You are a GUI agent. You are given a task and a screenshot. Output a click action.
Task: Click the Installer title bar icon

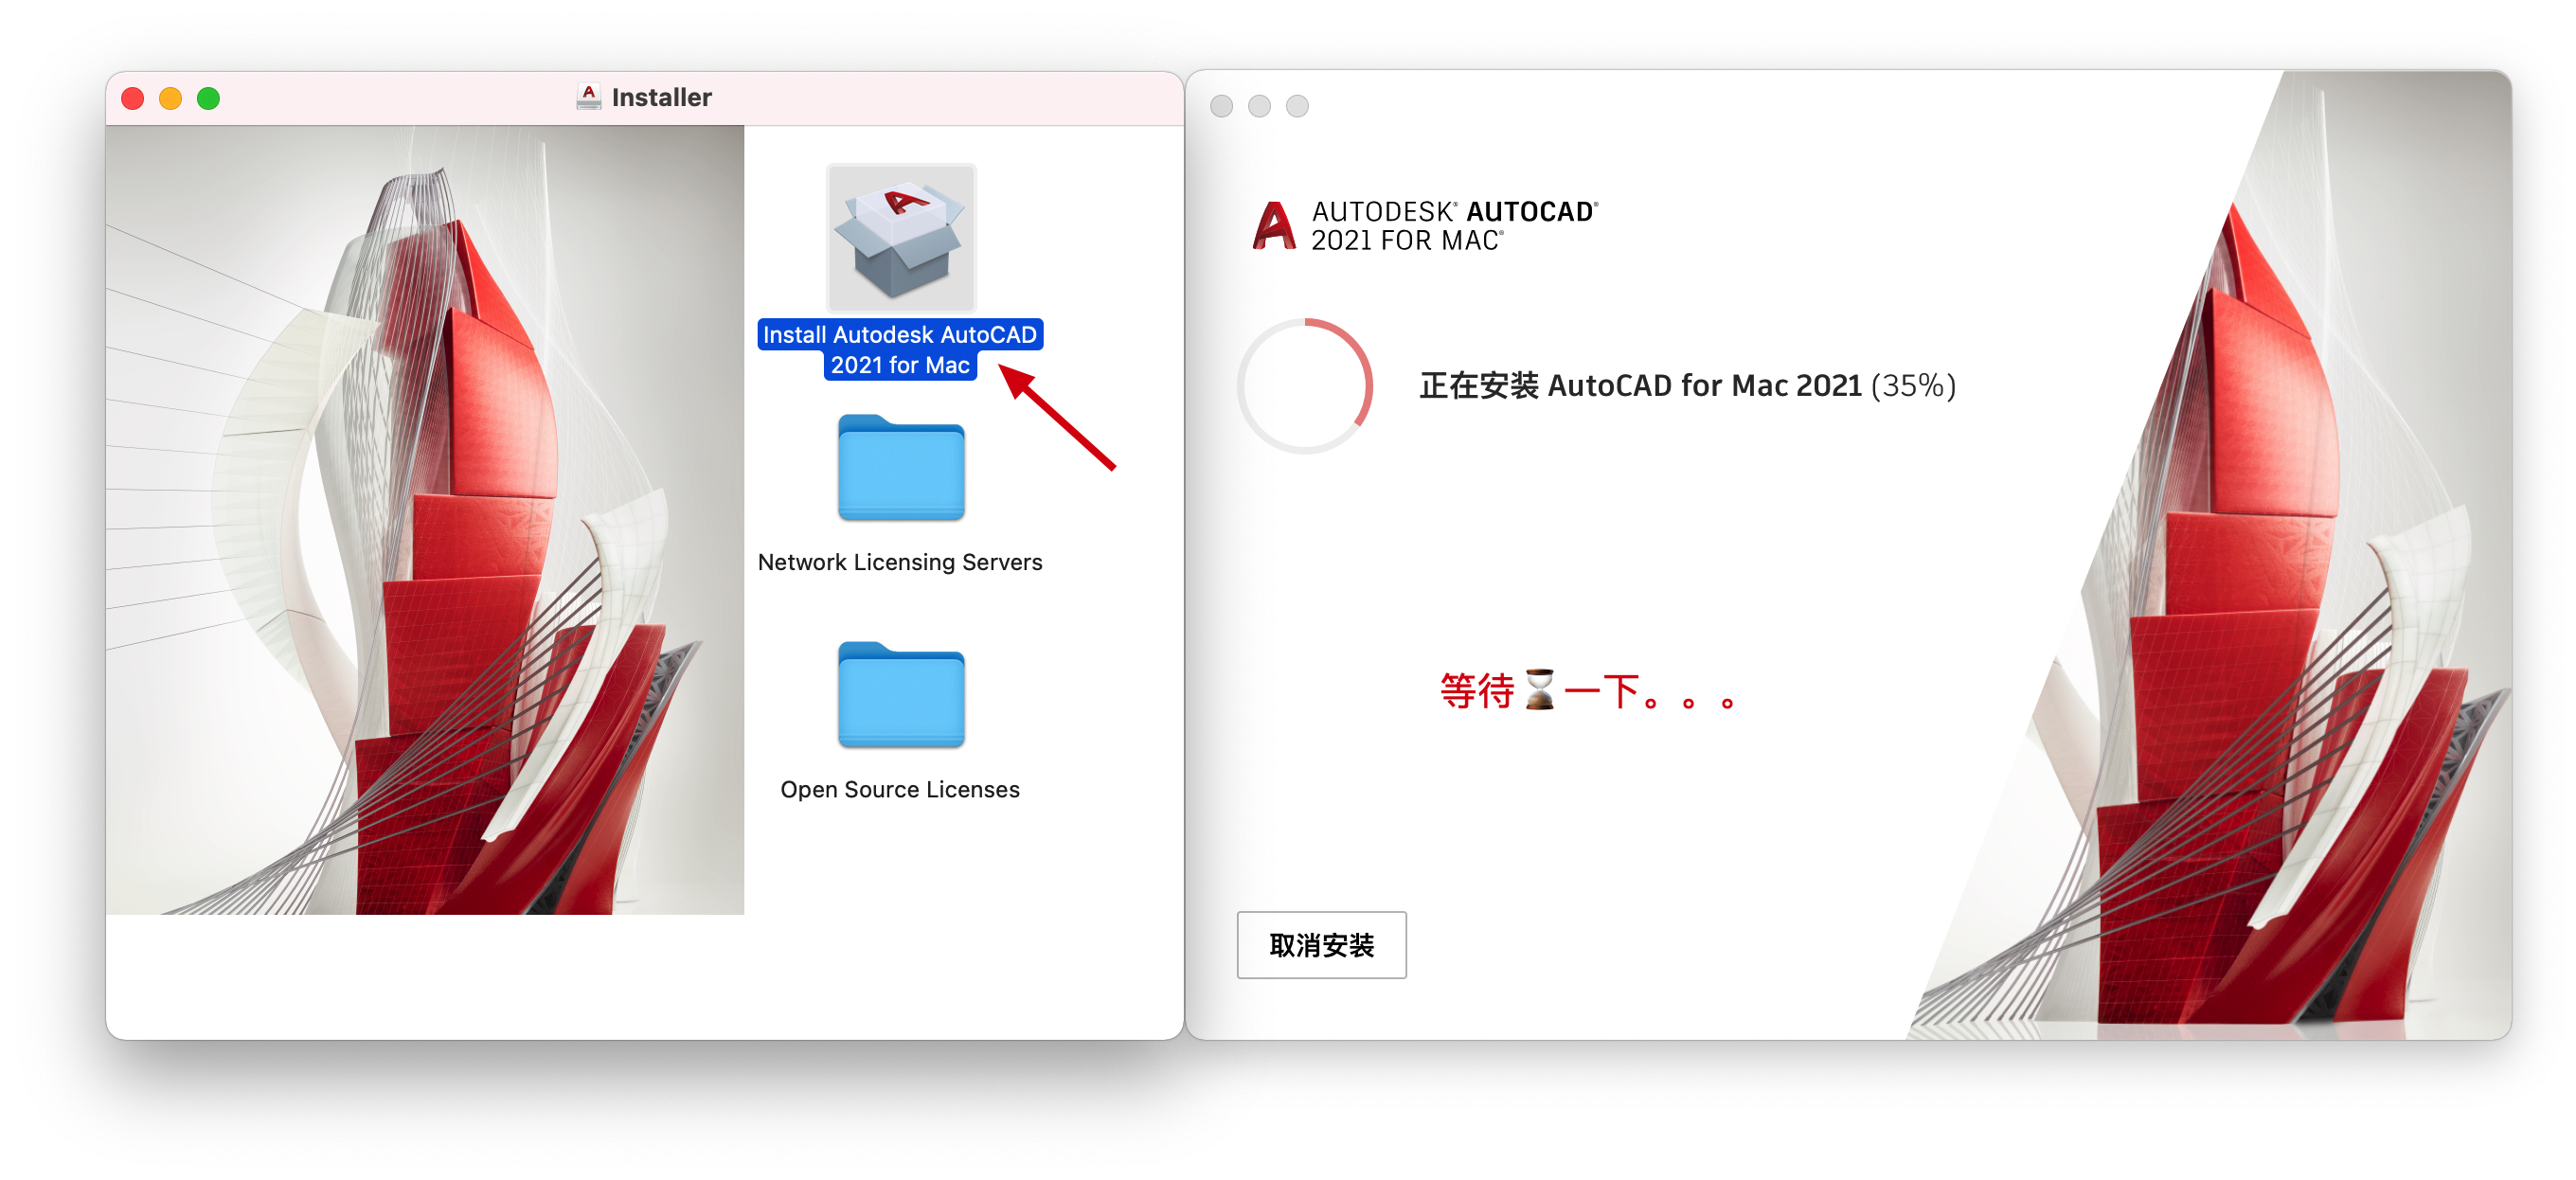[589, 97]
